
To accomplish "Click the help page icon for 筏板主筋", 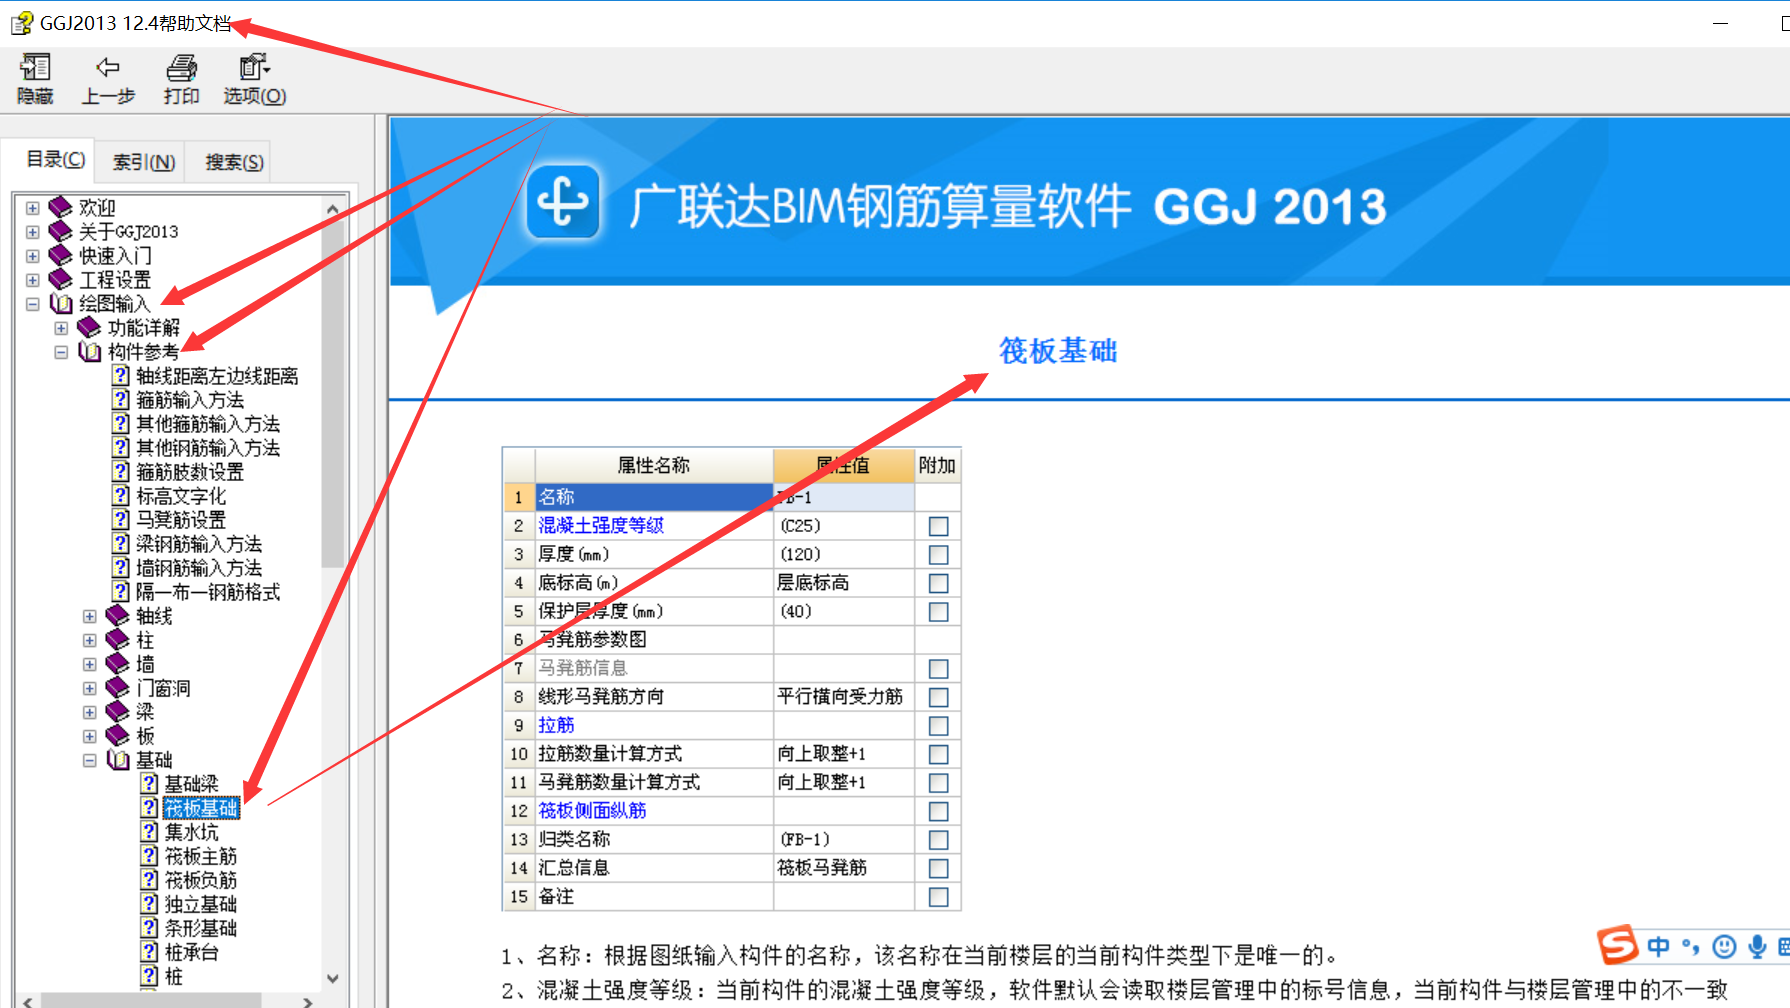I will (149, 855).
